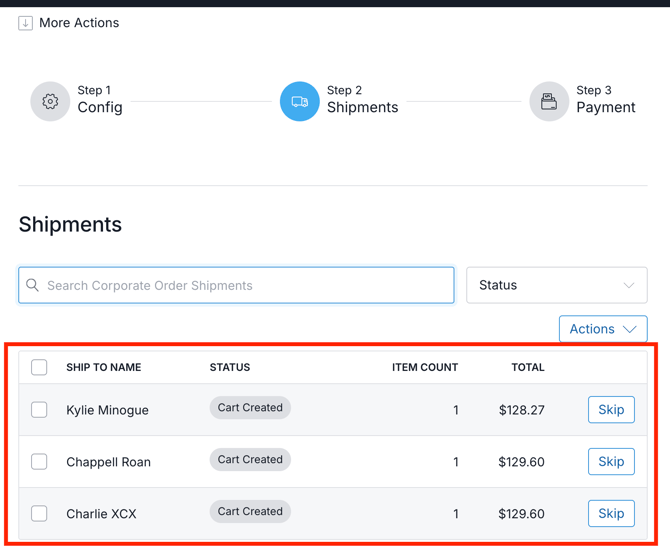Screen dimensions: 670x551
Task: Click the More Actions down-arrow icon
Action: coord(26,23)
